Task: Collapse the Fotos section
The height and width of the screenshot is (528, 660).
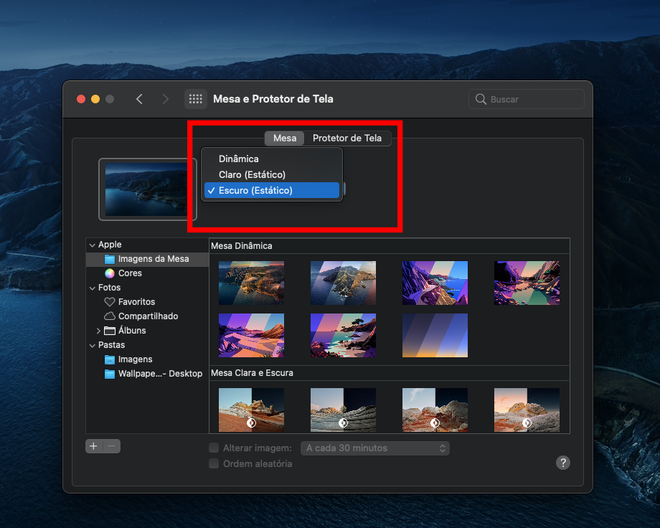Action: pos(92,288)
